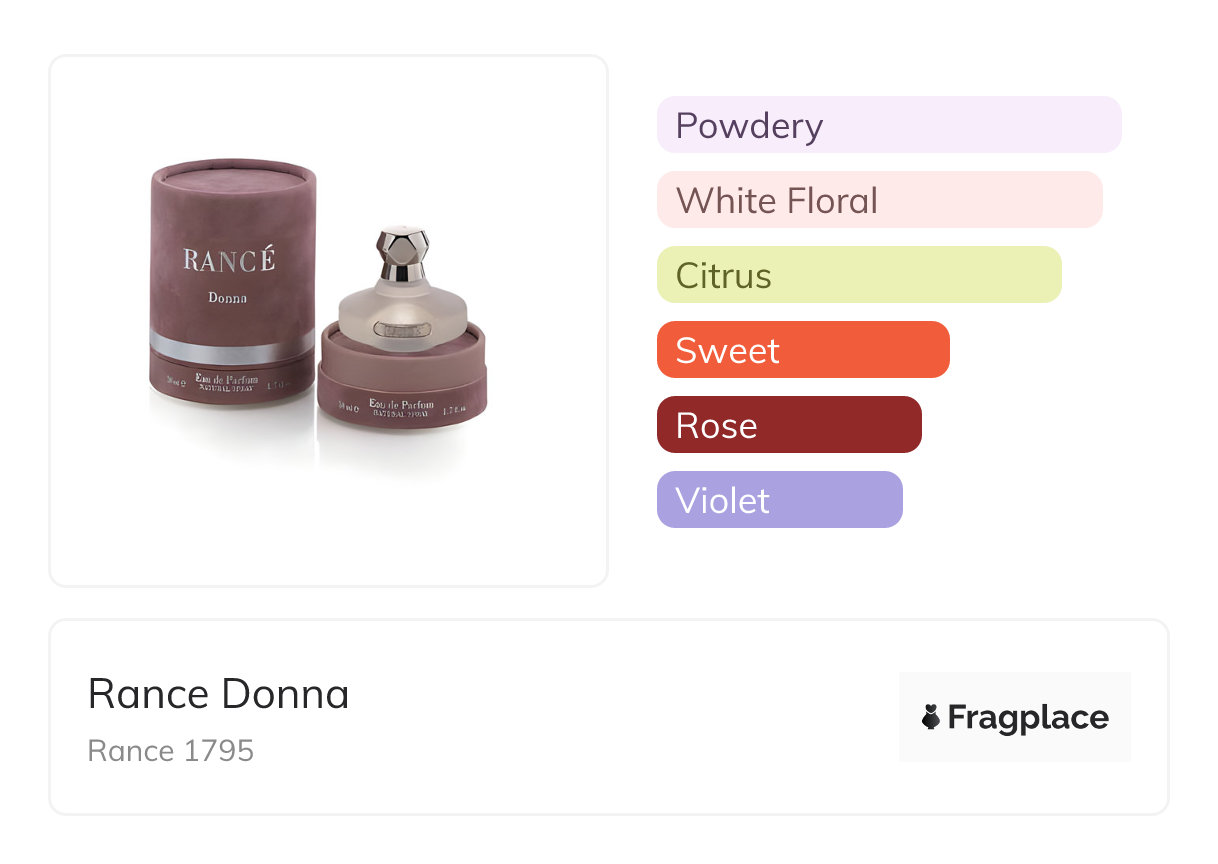Screen dimensions: 1218x864
Task: Open the Rance Donna title
Action: tap(219, 693)
